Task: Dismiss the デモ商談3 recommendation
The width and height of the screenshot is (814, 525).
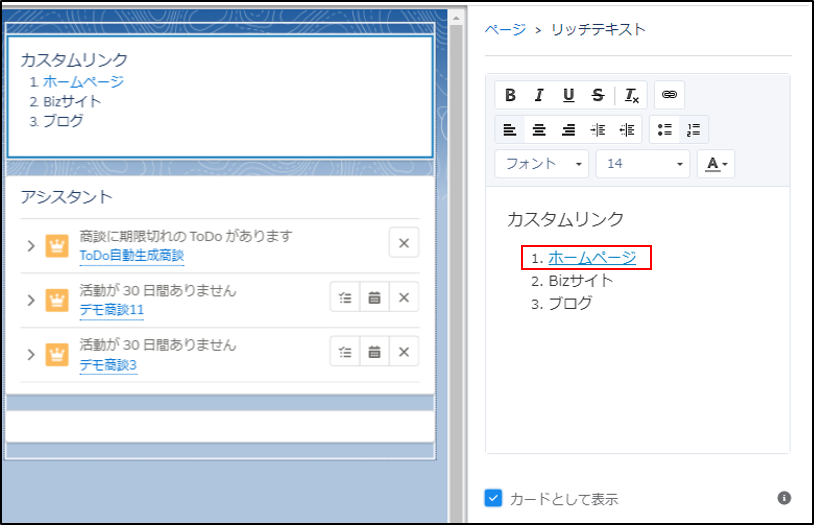Action: pyautogui.click(x=404, y=352)
